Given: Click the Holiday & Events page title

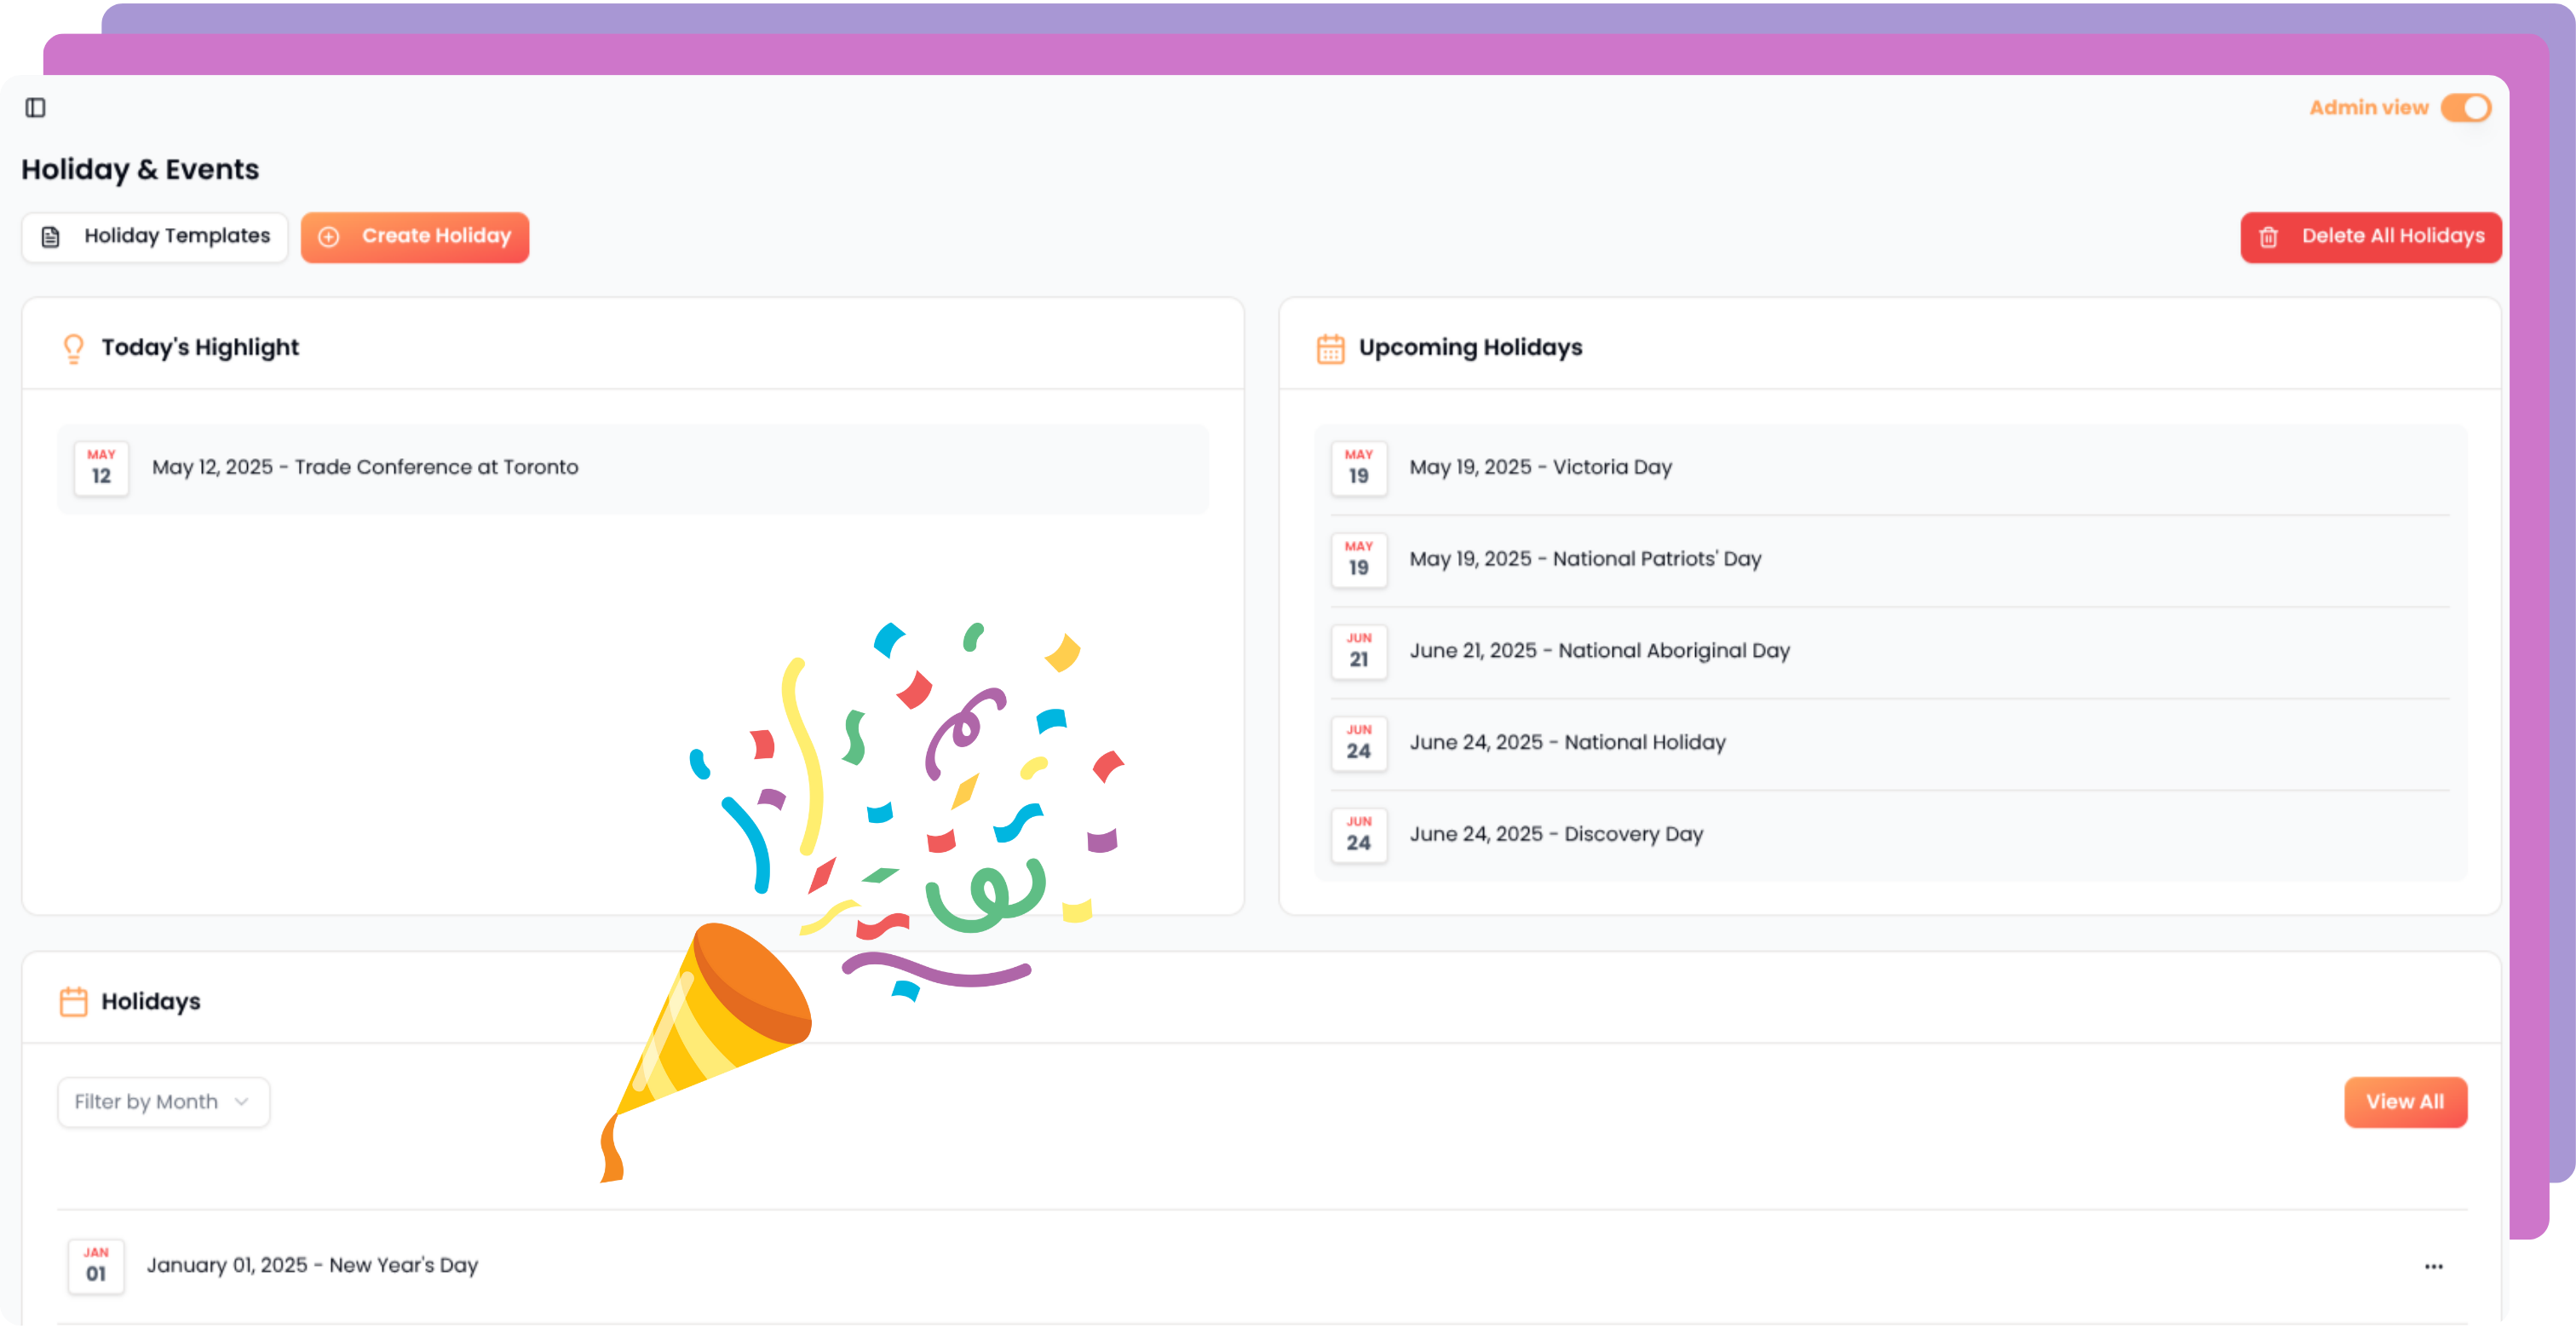Looking at the screenshot, I should point(140,170).
